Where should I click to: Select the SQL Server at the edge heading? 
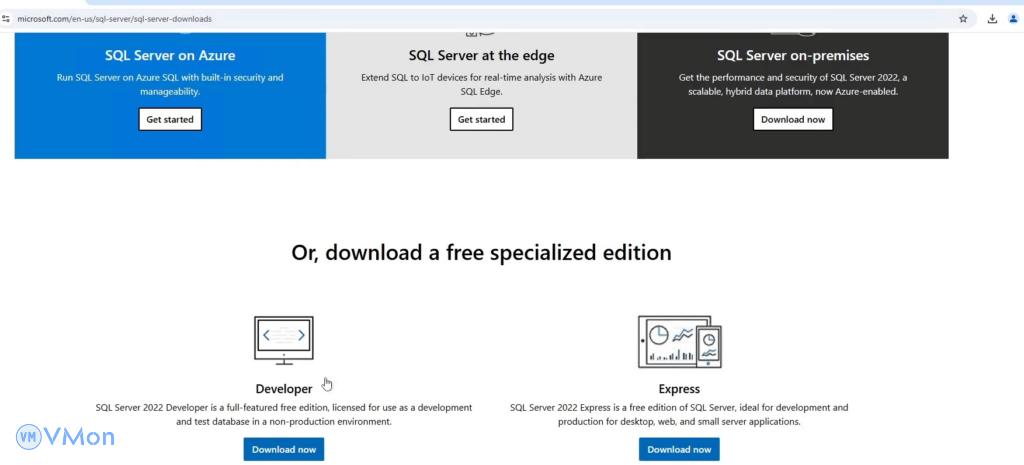(x=481, y=55)
